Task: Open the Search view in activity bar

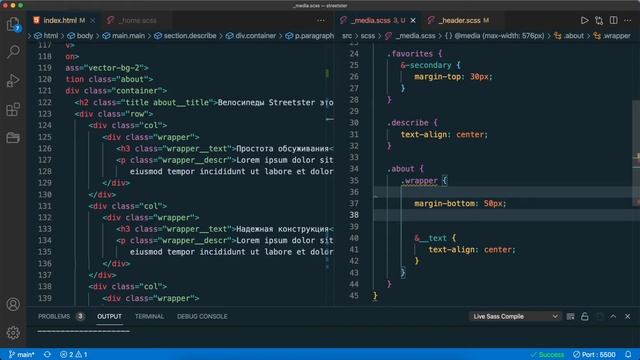Action: pyautogui.click(x=13, y=52)
